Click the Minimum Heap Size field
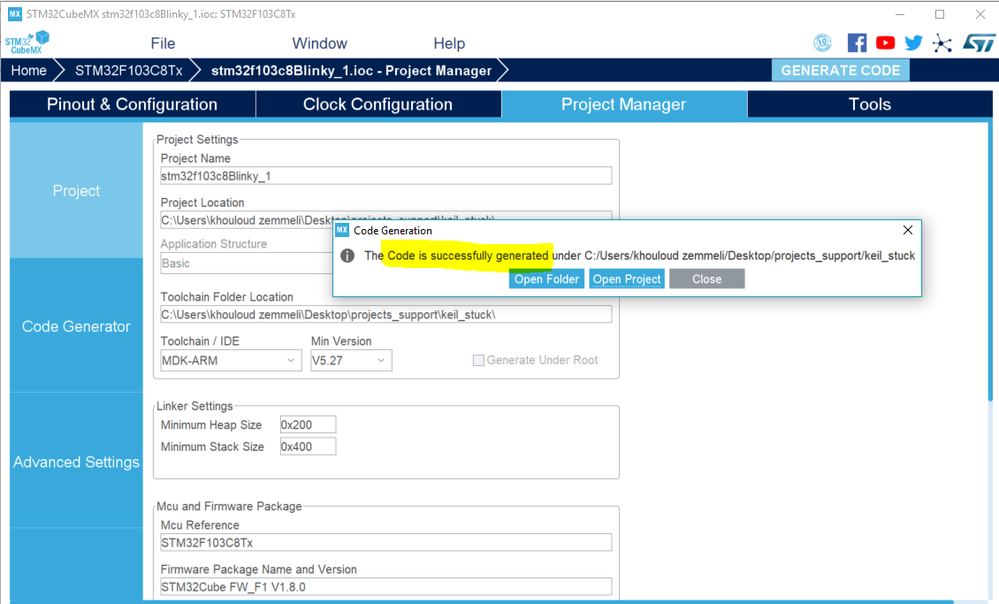999x604 pixels. [308, 425]
